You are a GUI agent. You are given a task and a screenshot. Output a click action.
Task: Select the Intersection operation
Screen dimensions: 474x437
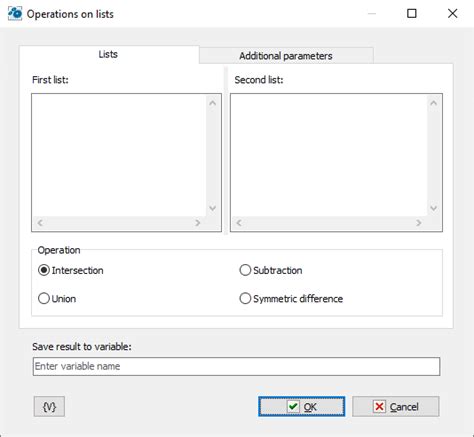pos(71,270)
